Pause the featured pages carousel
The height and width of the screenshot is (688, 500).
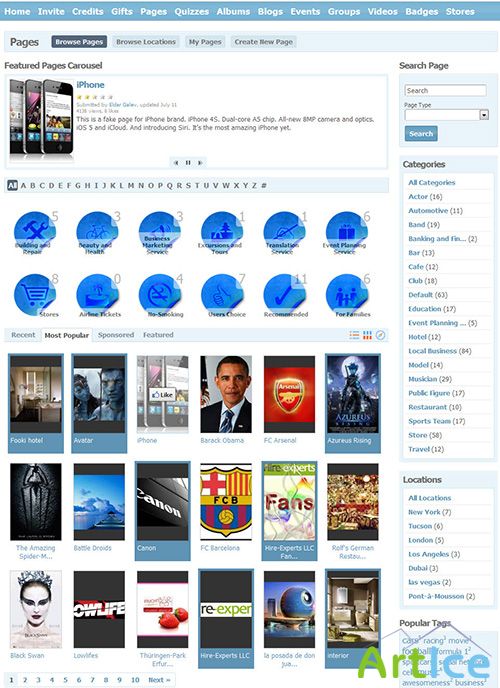point(188,163)
